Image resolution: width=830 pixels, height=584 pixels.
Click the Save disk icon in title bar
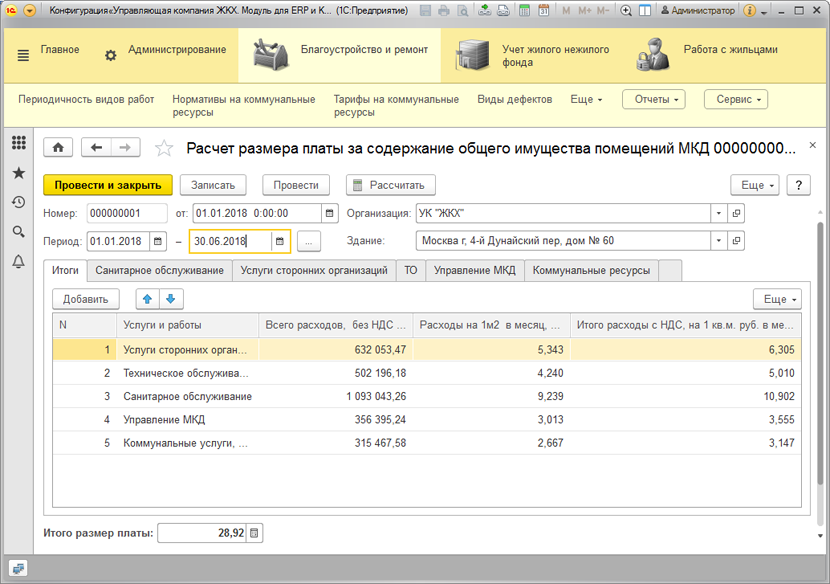tap(425, 11)
